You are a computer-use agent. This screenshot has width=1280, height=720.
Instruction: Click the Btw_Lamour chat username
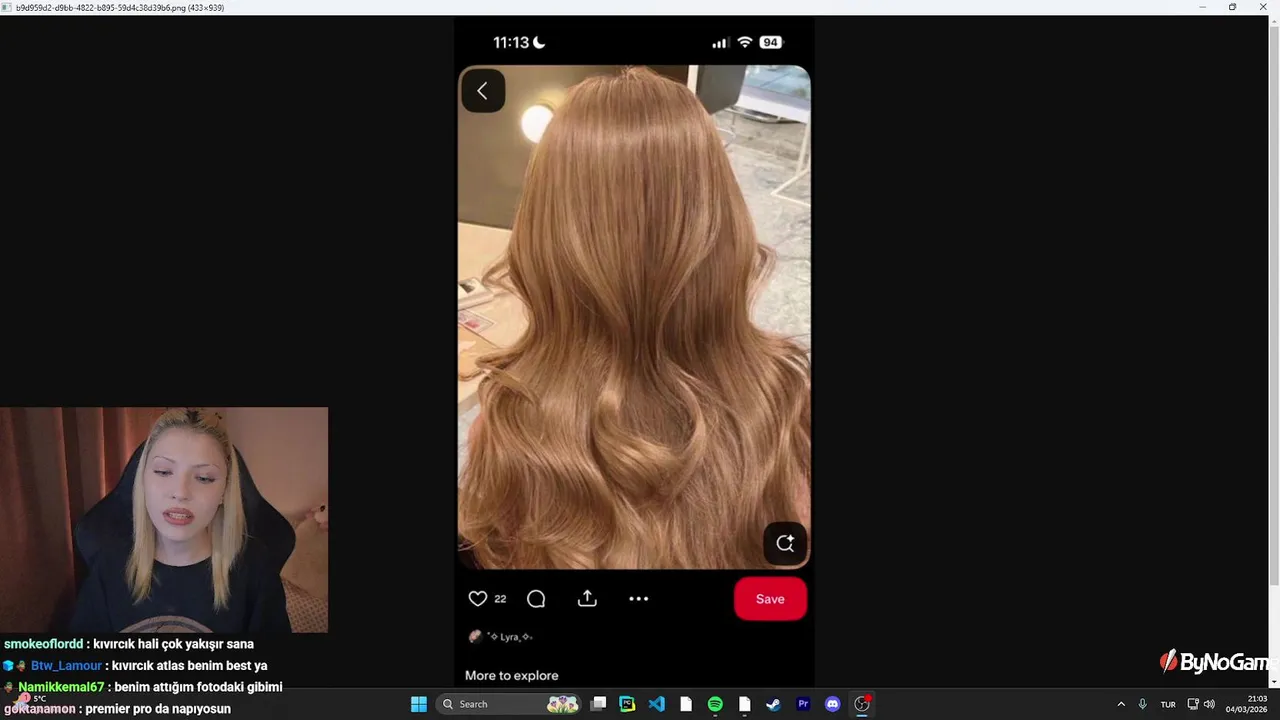pyautogui.click(x=66, y=666)
